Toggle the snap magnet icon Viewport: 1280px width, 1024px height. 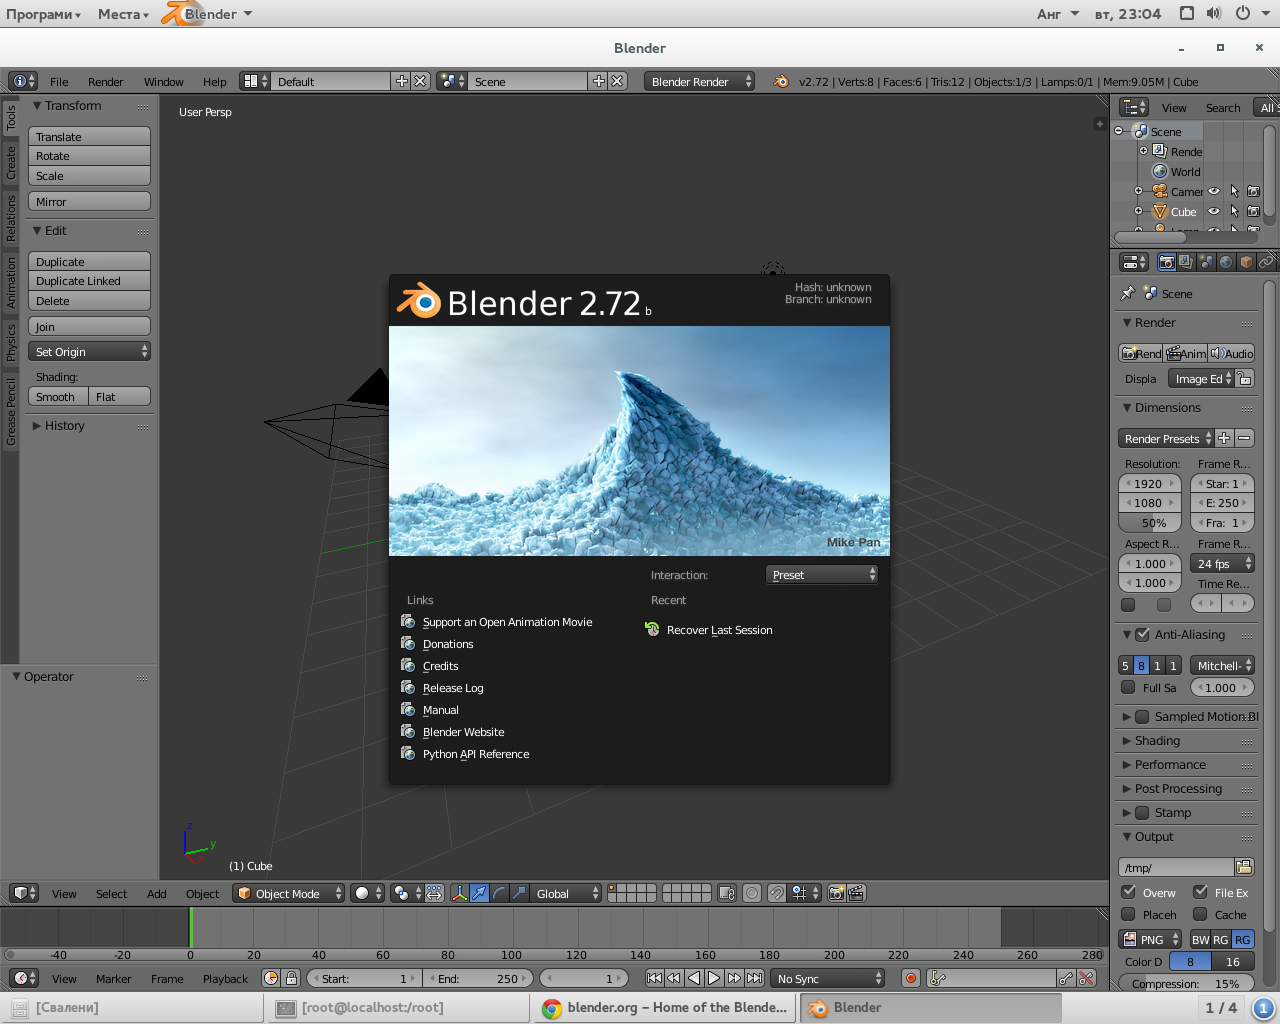(777, 893)
